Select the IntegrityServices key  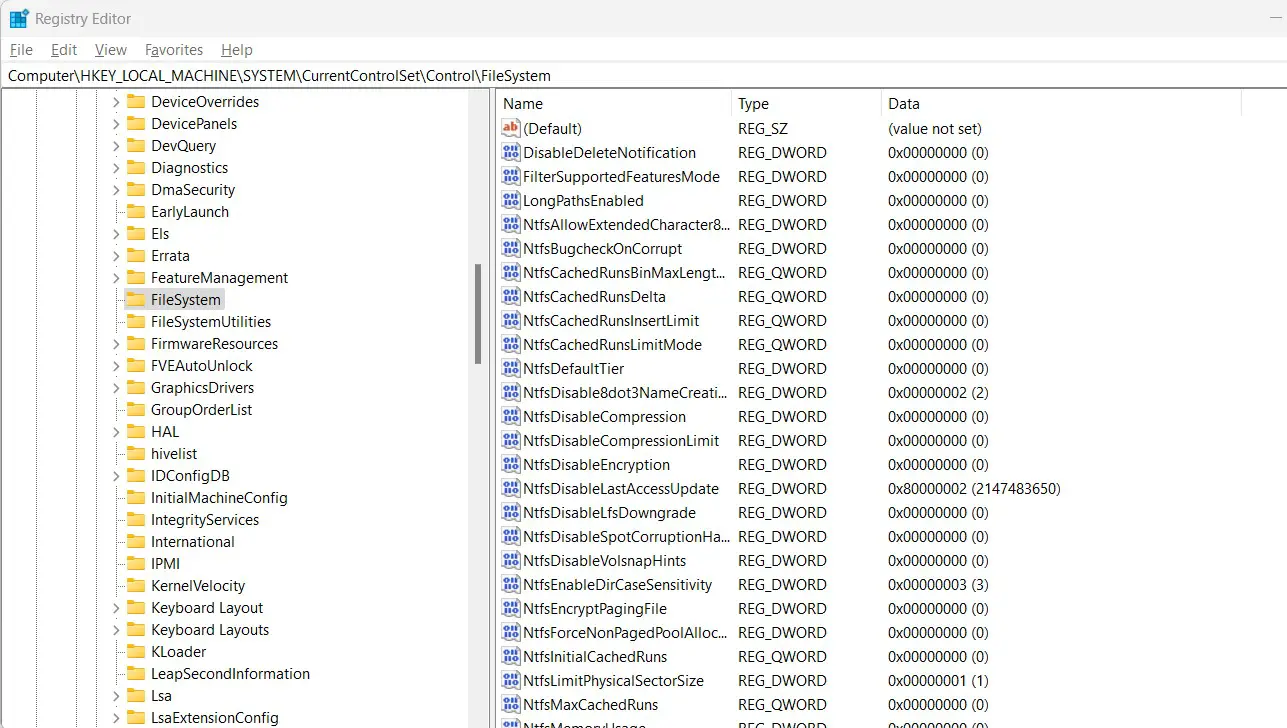(205, 520)
